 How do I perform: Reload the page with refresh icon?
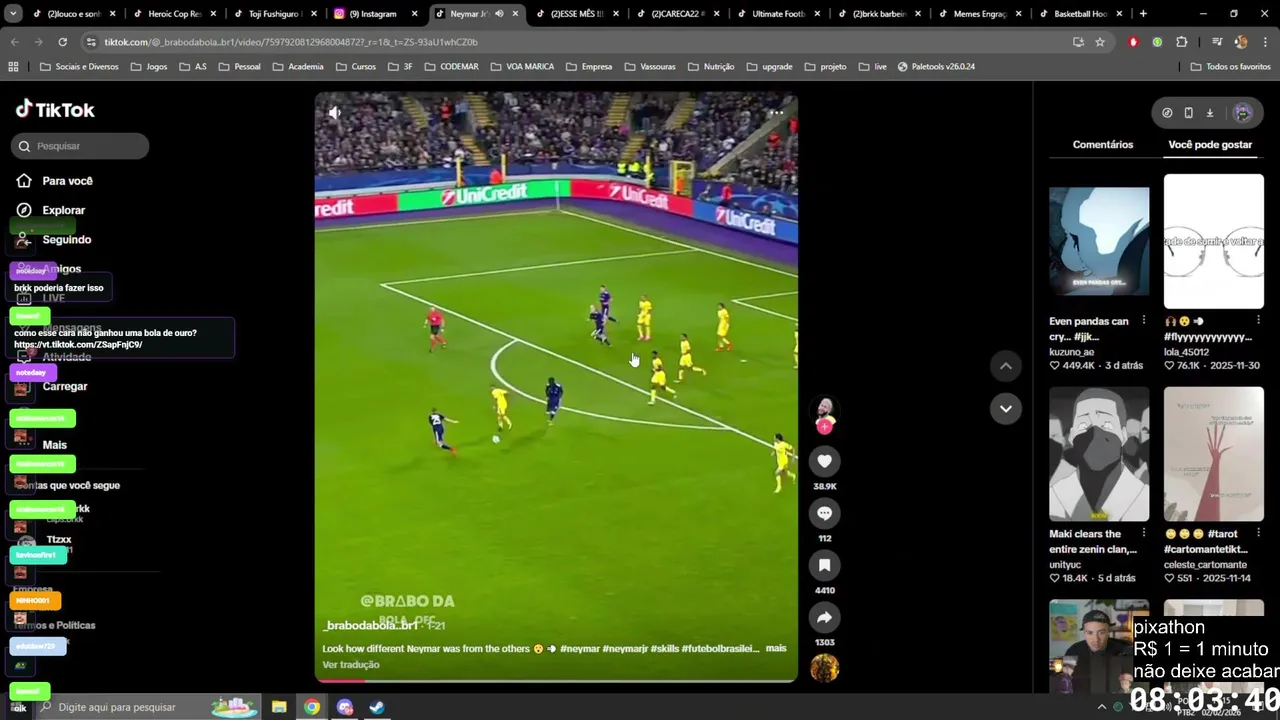point(62,42)
